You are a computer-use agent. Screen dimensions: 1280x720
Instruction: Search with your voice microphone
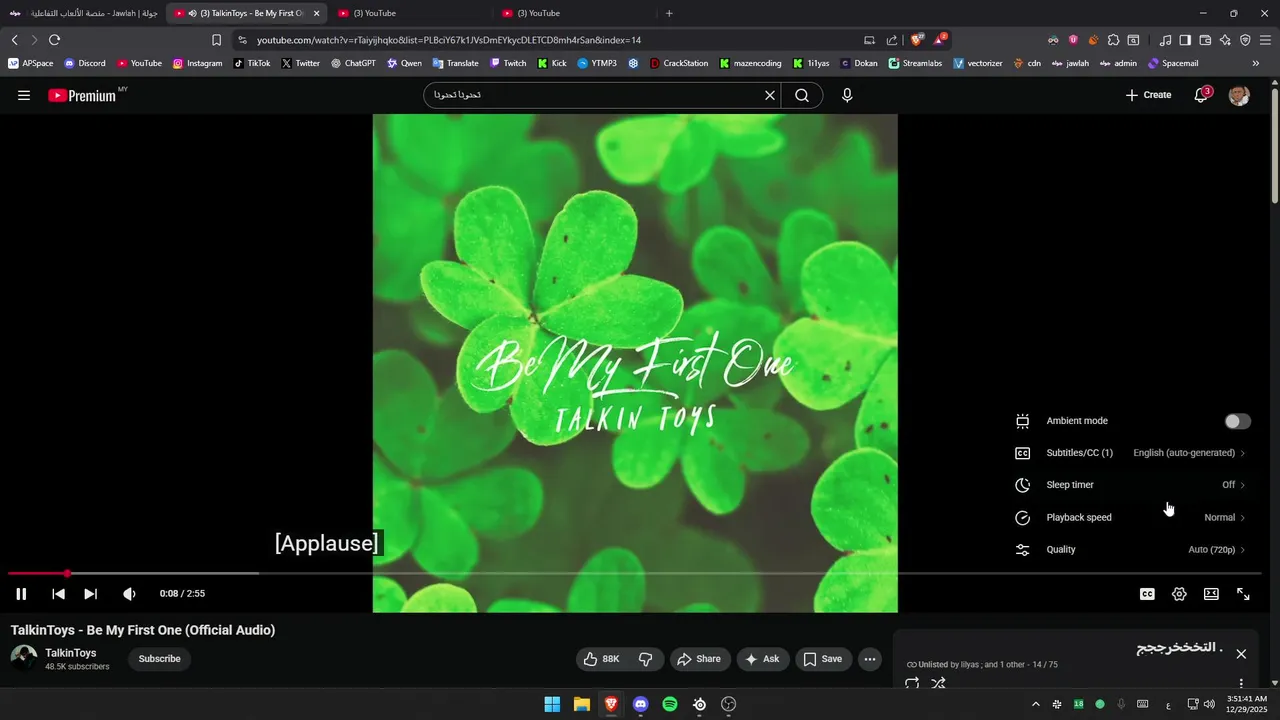tap(847, 95)
